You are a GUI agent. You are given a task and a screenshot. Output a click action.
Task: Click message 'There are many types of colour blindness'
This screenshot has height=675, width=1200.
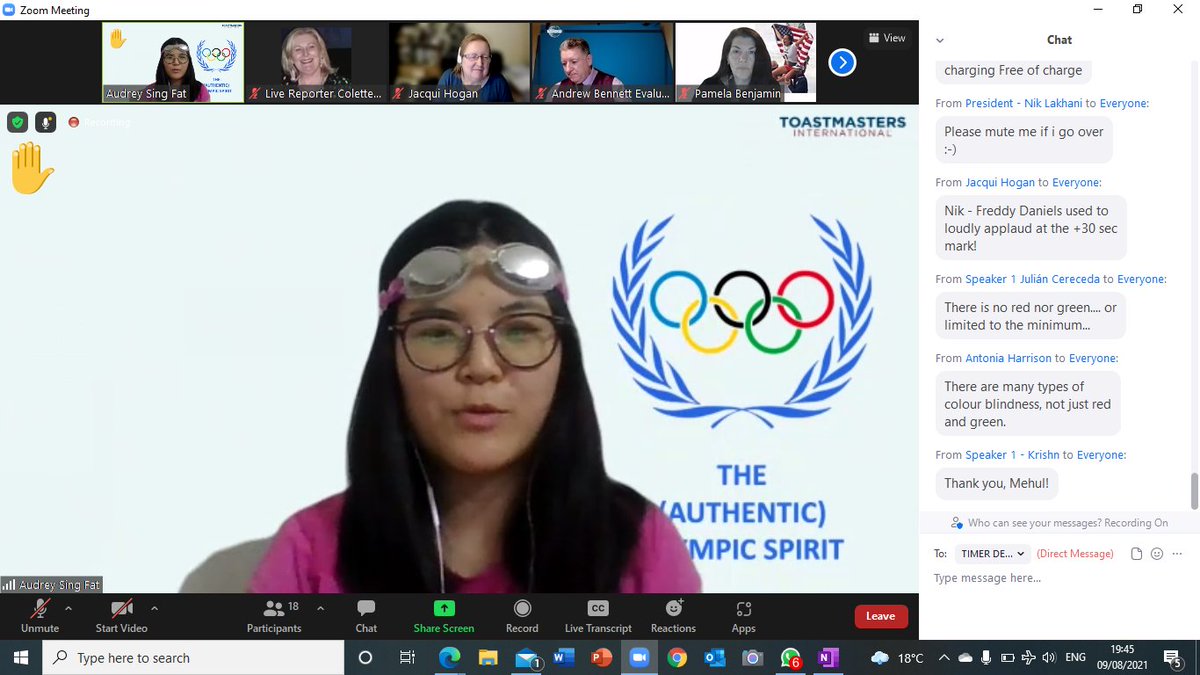1028,404
